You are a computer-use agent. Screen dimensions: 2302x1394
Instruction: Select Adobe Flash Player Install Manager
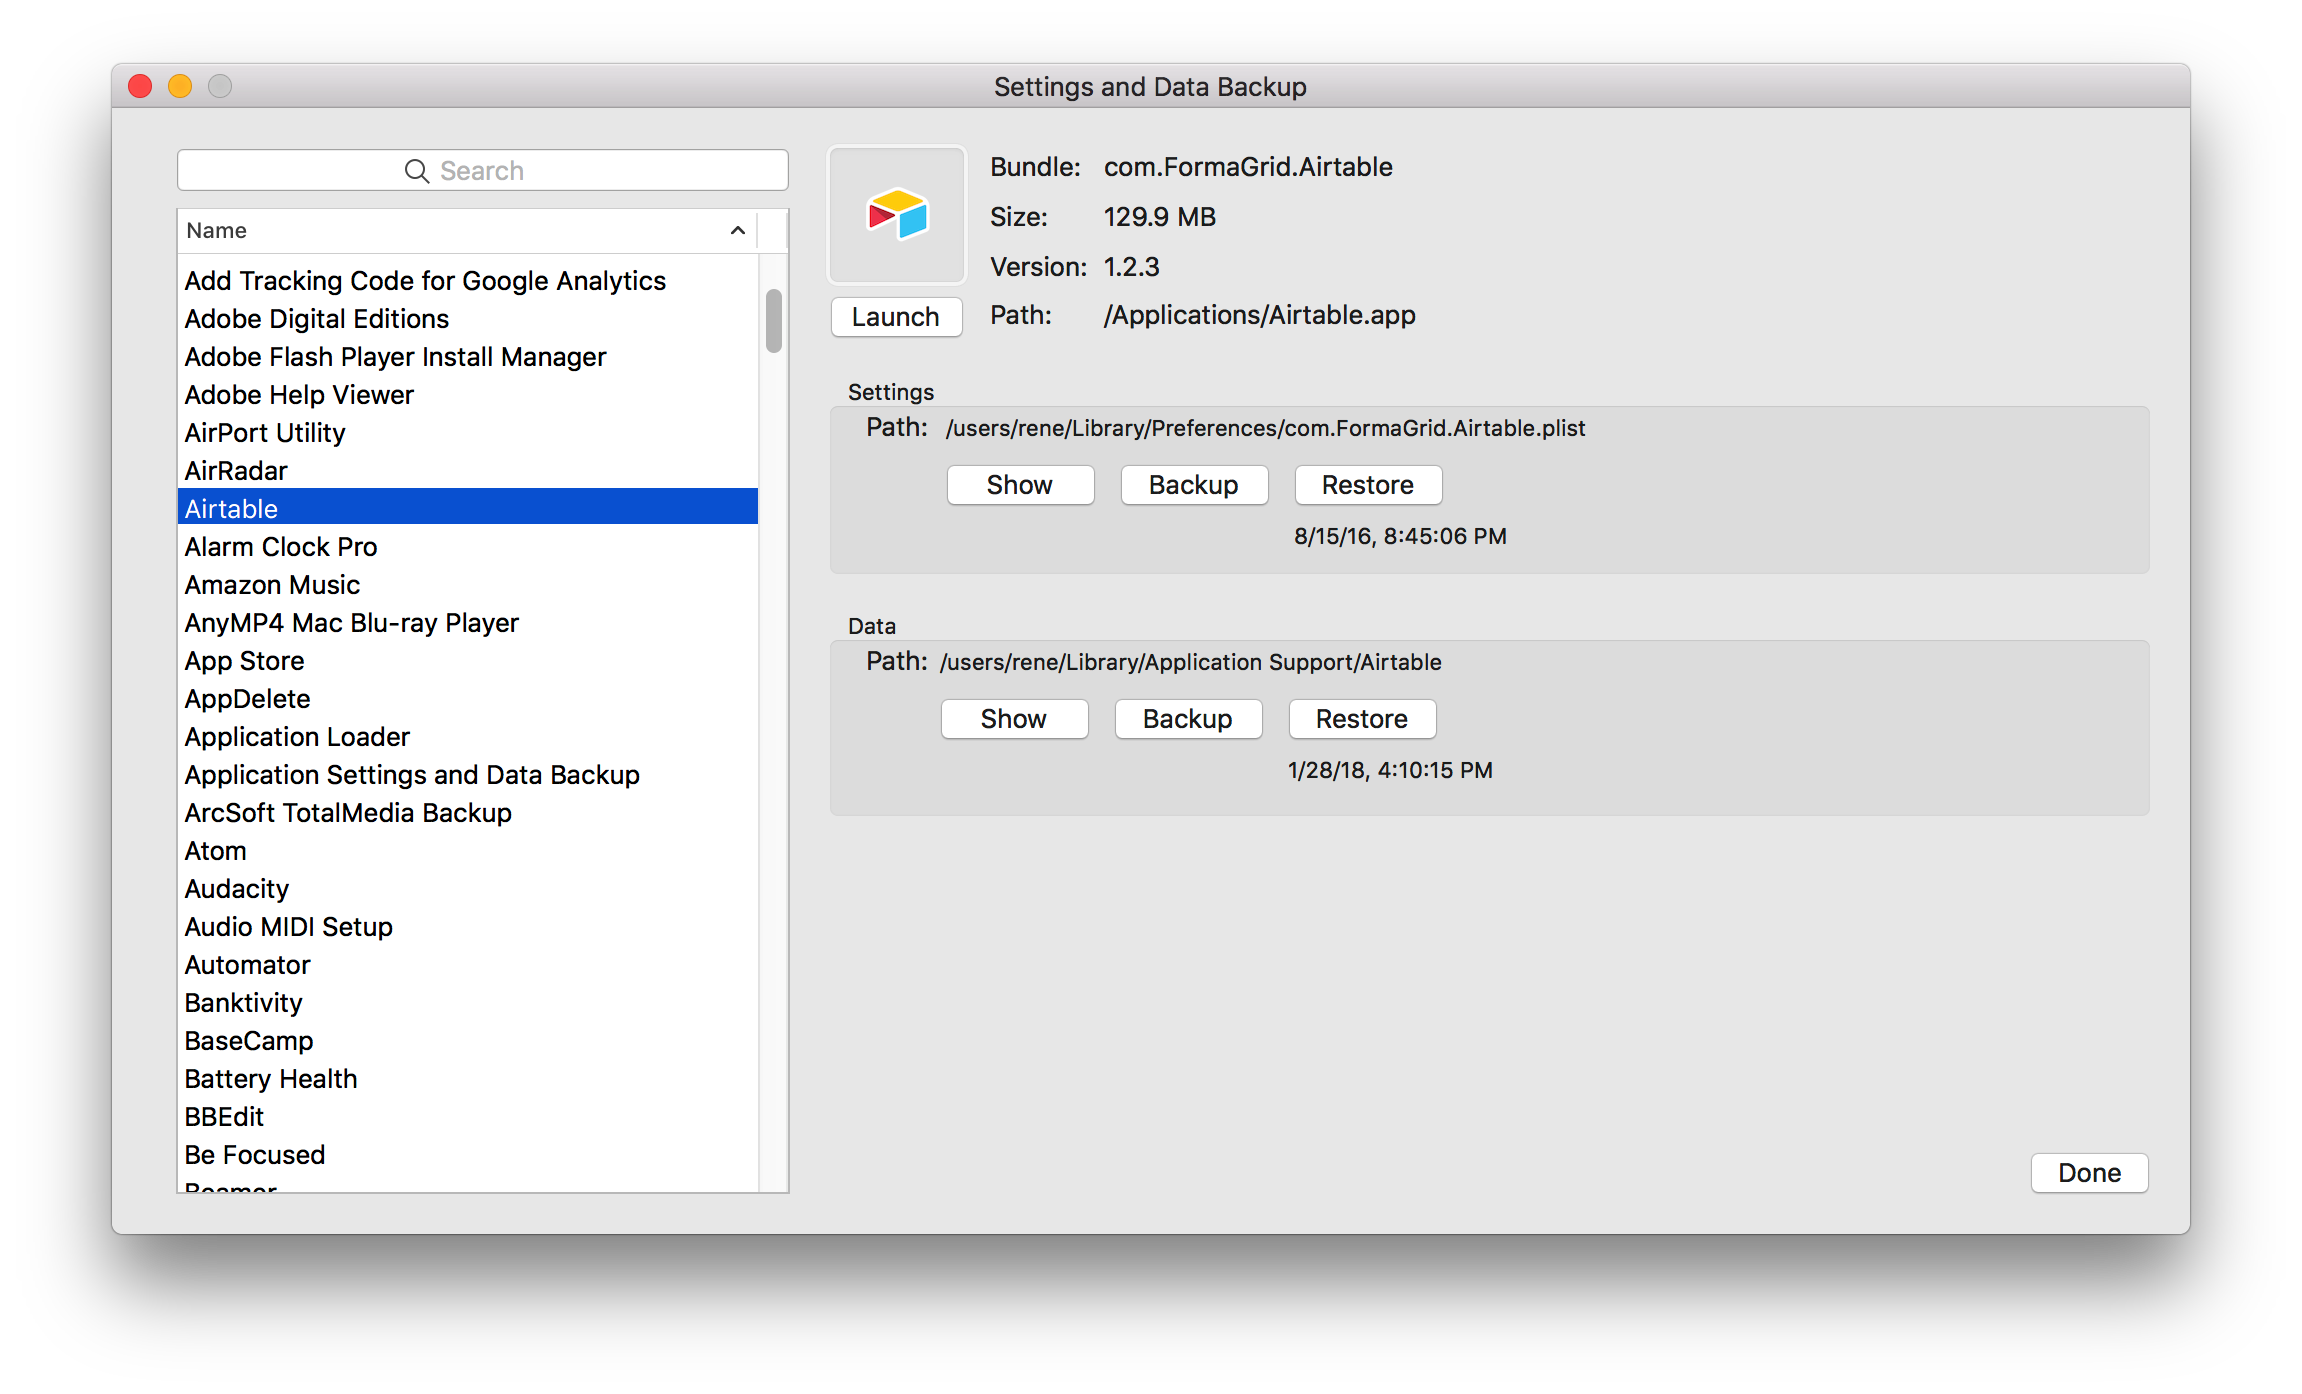[467, 357]
